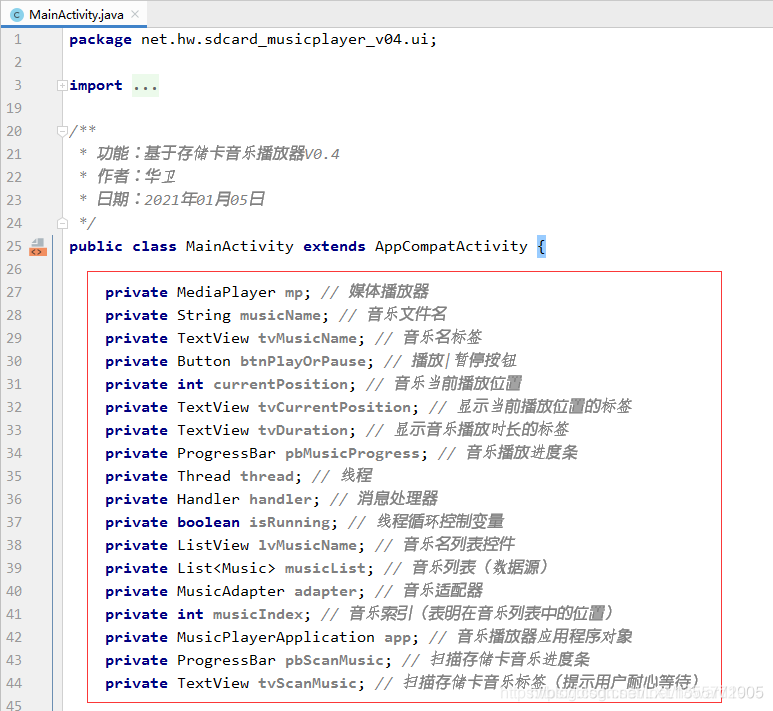Click AppCompatActivity in the class declaration
Viewport: 773px width, 711px height.
point(451,246)
